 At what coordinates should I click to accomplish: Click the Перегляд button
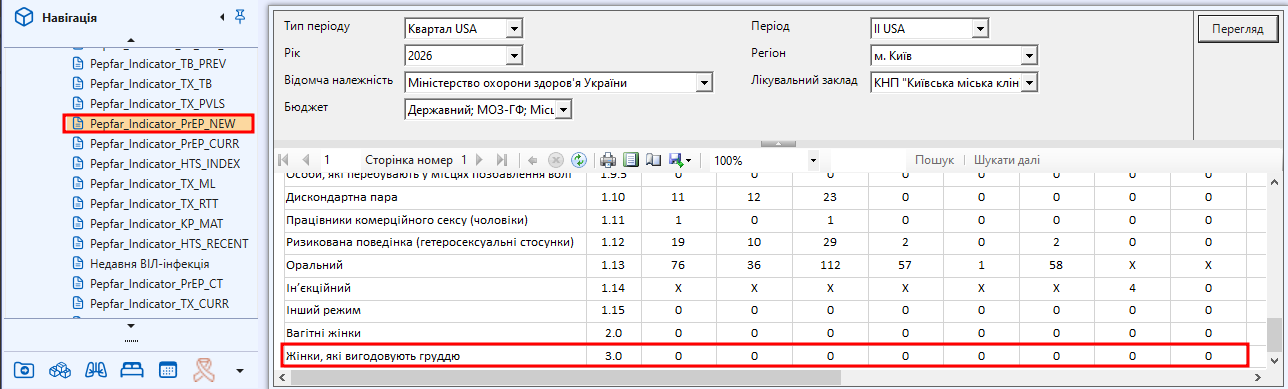tap(1237, 30)
